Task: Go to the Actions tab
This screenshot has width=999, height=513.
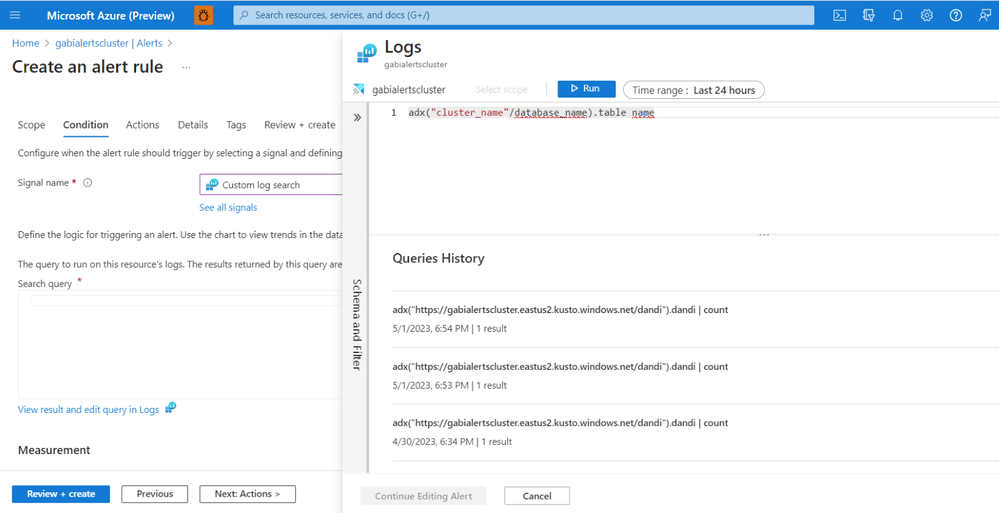Action: point(143,125)
